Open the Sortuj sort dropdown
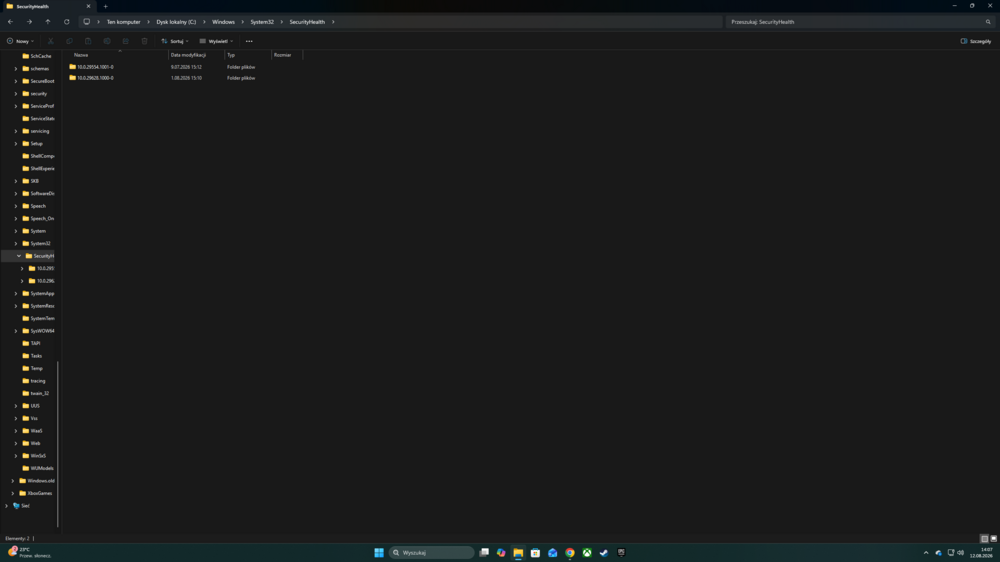 (175, 41)
